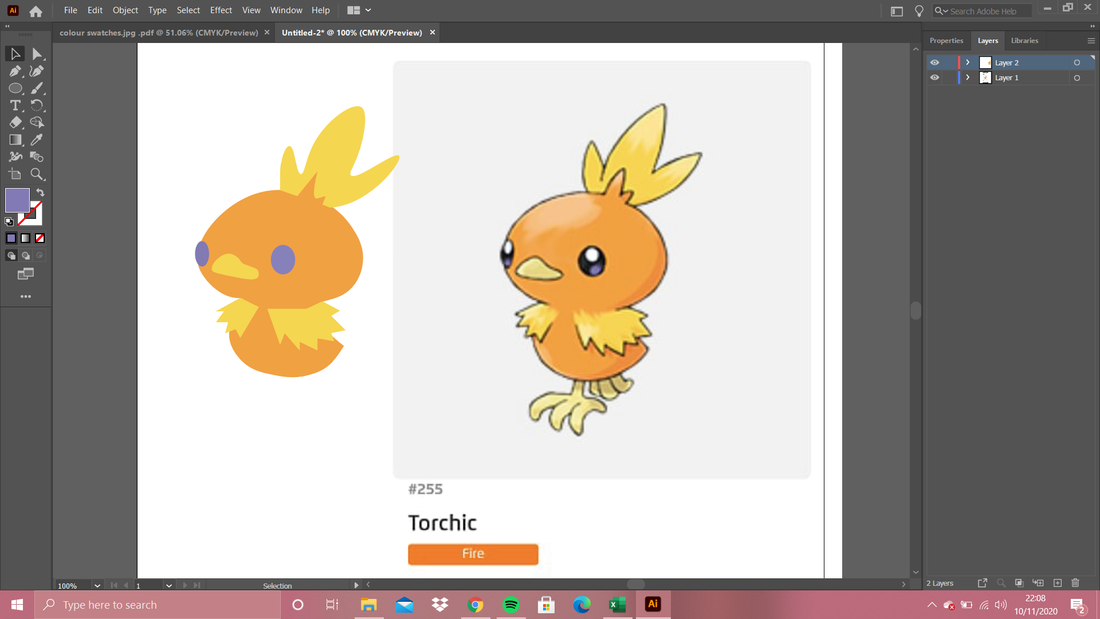Screen dimensions: 1100x619
Task: Pick the Artboard tool
Action: tap(15, 174)
